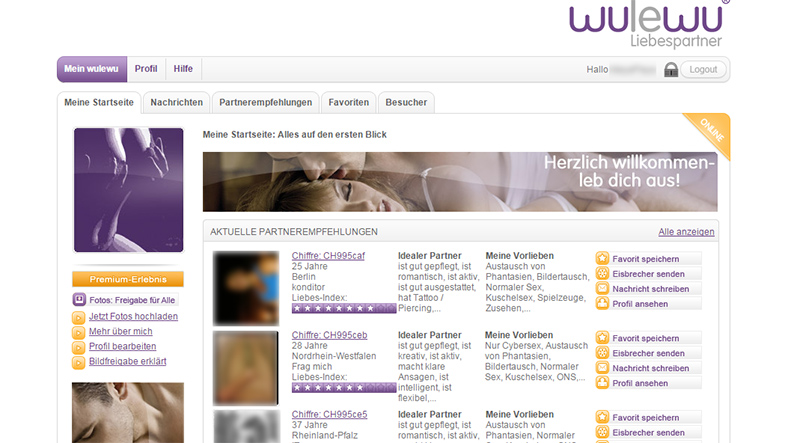Click arrow icon beside Mehr über mich
Screen dimensions: 800x443
pyautogui.click(x=78, y=333)
